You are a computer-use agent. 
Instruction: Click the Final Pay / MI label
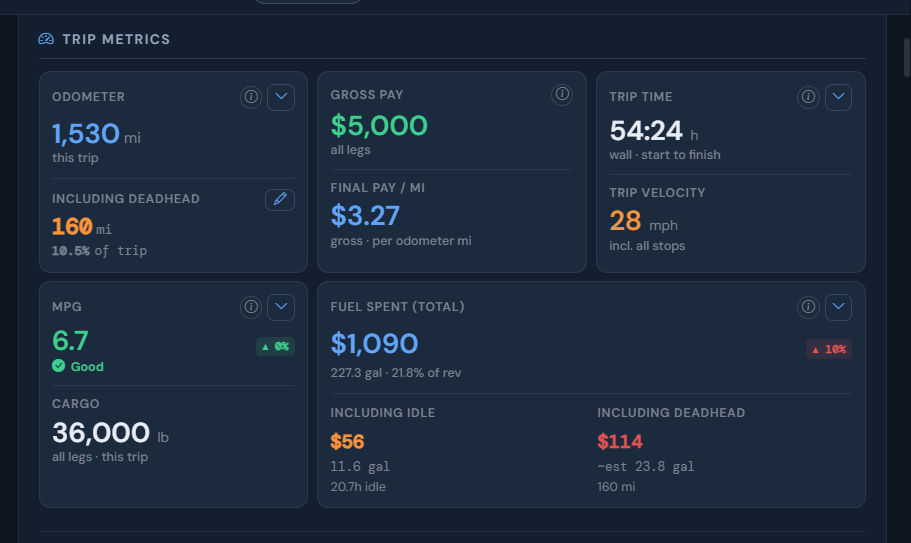click(378, 188)
